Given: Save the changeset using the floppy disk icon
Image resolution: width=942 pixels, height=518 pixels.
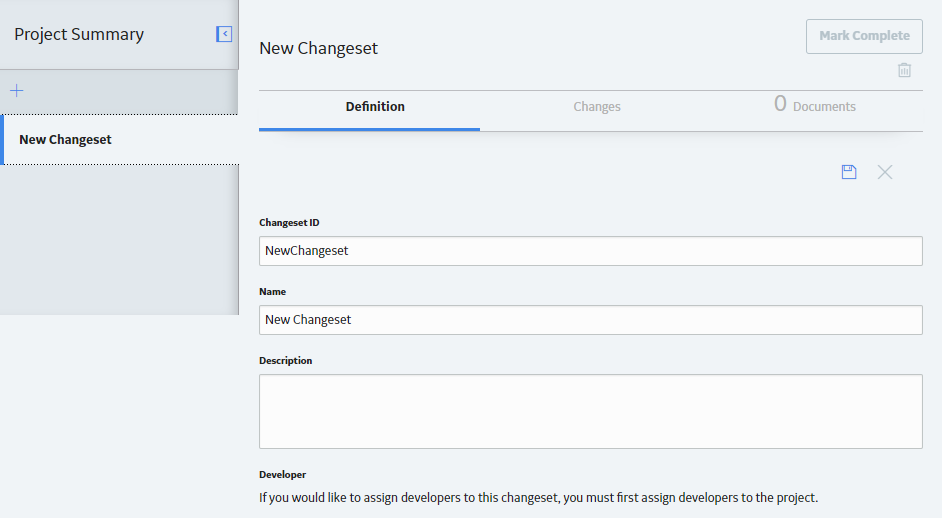Looking at the screenshot, I should click(x=849, y=172).
